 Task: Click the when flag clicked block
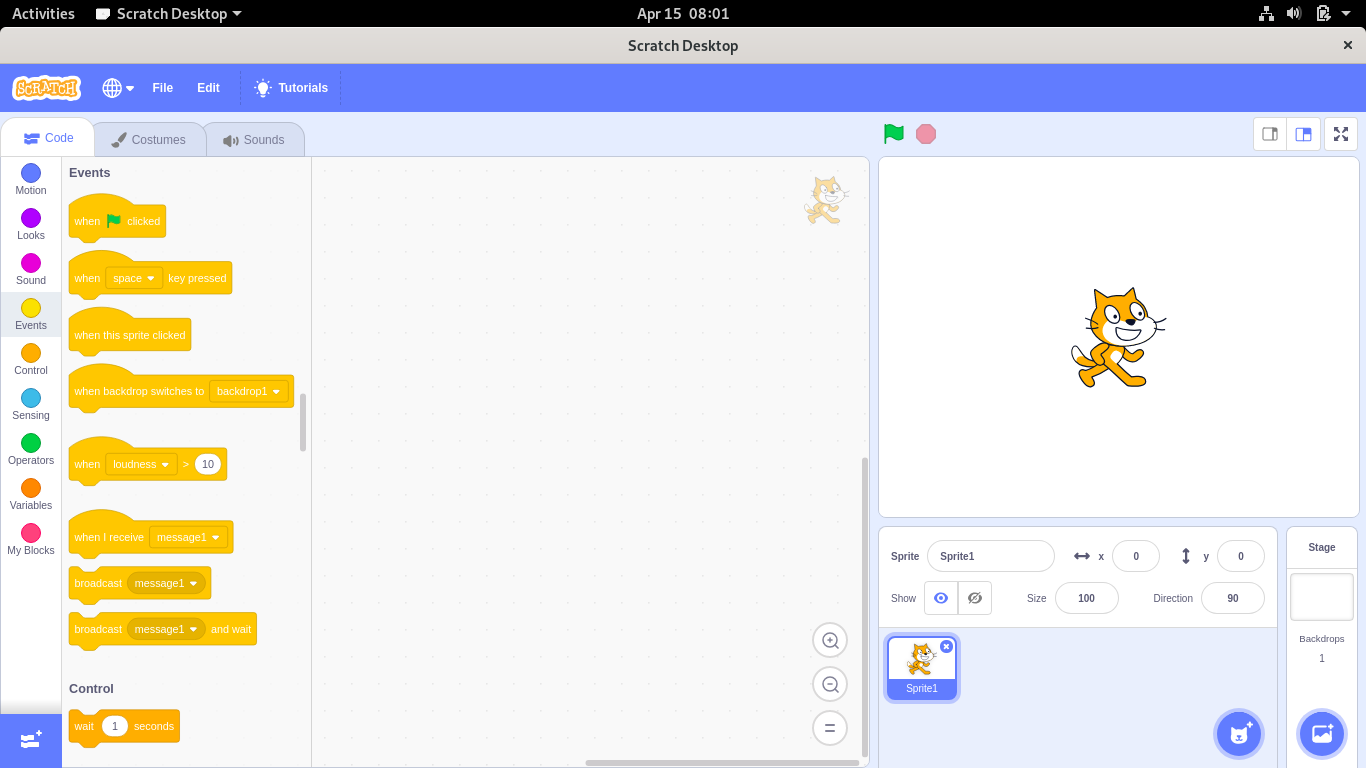pos(117,219)
